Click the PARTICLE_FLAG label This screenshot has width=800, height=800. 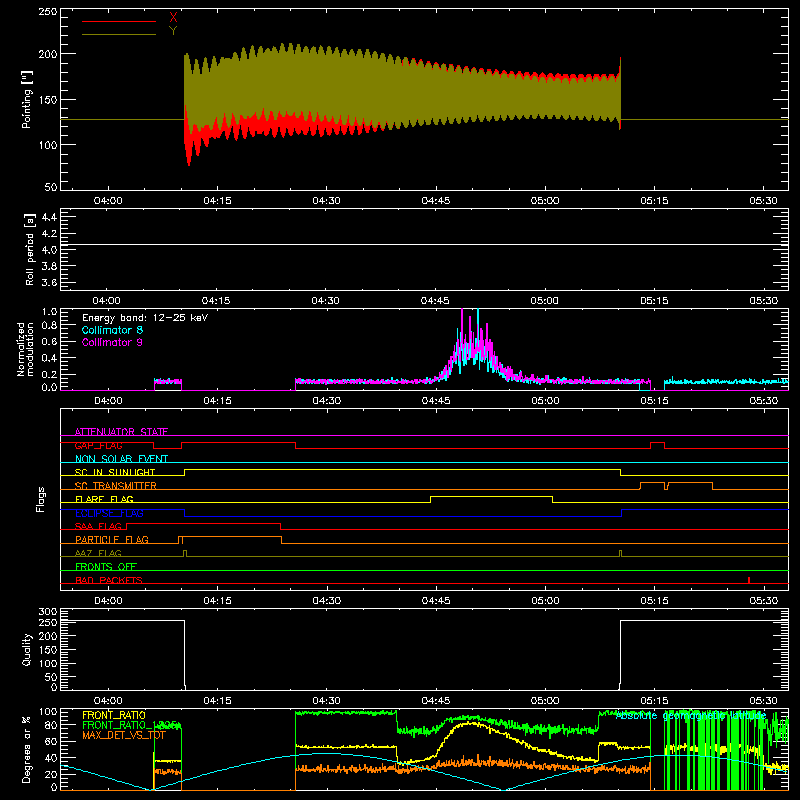click(x=112, y=539)
